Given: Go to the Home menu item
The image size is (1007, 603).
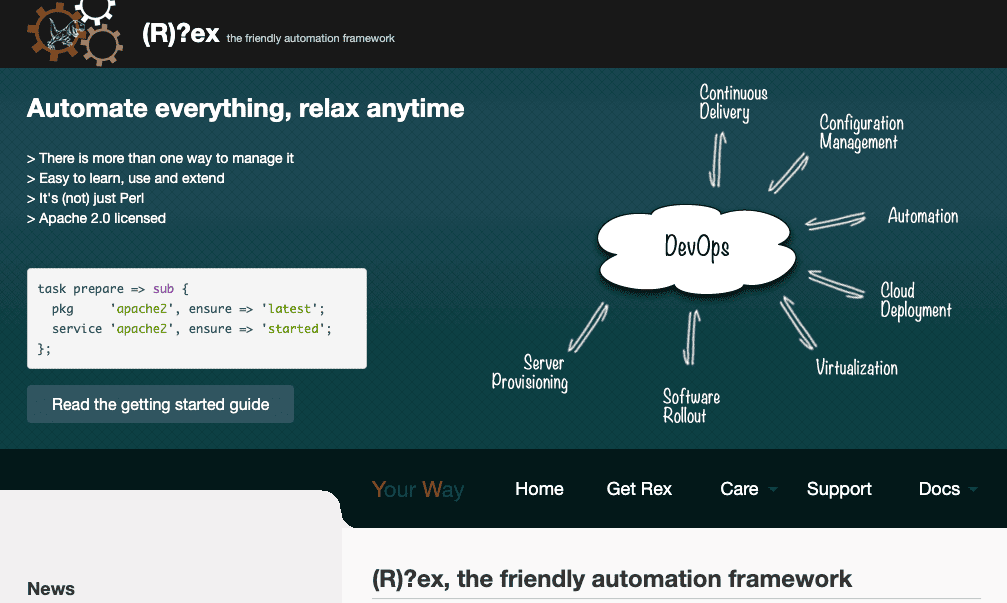Looking at the screenshot, I should pos(539,489).
